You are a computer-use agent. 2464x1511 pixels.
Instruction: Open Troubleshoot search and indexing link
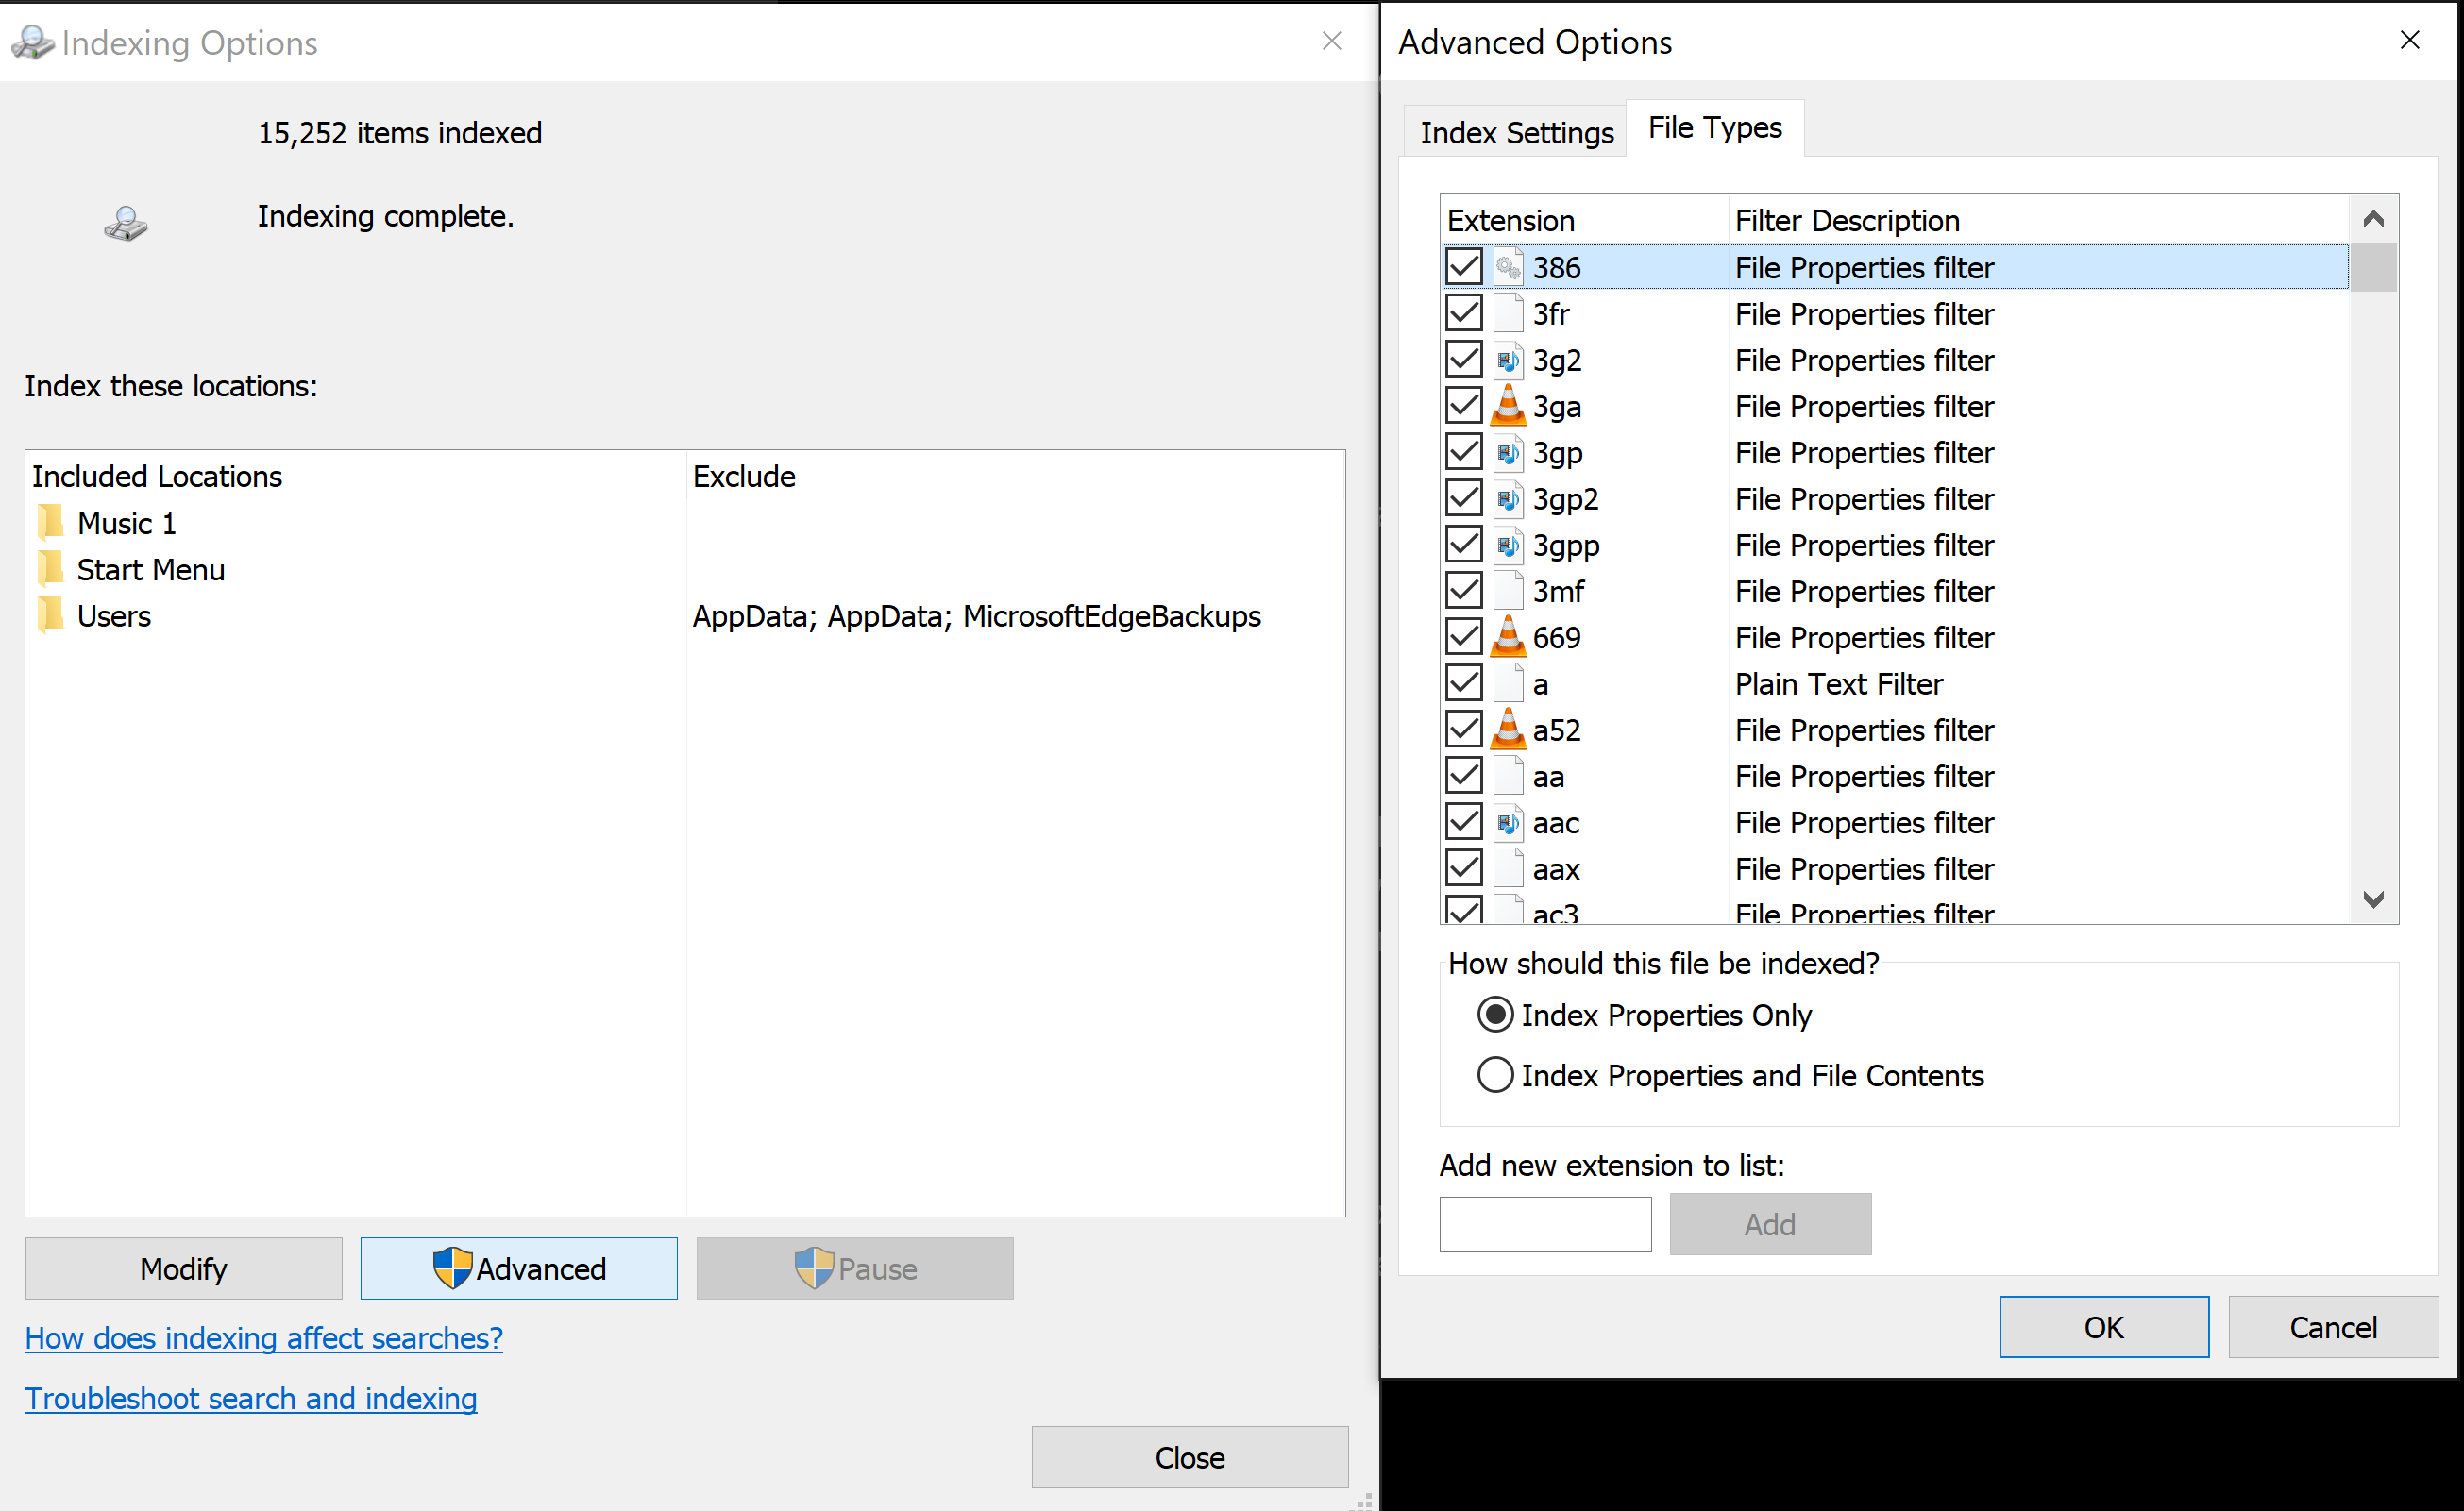(251, 1398)
